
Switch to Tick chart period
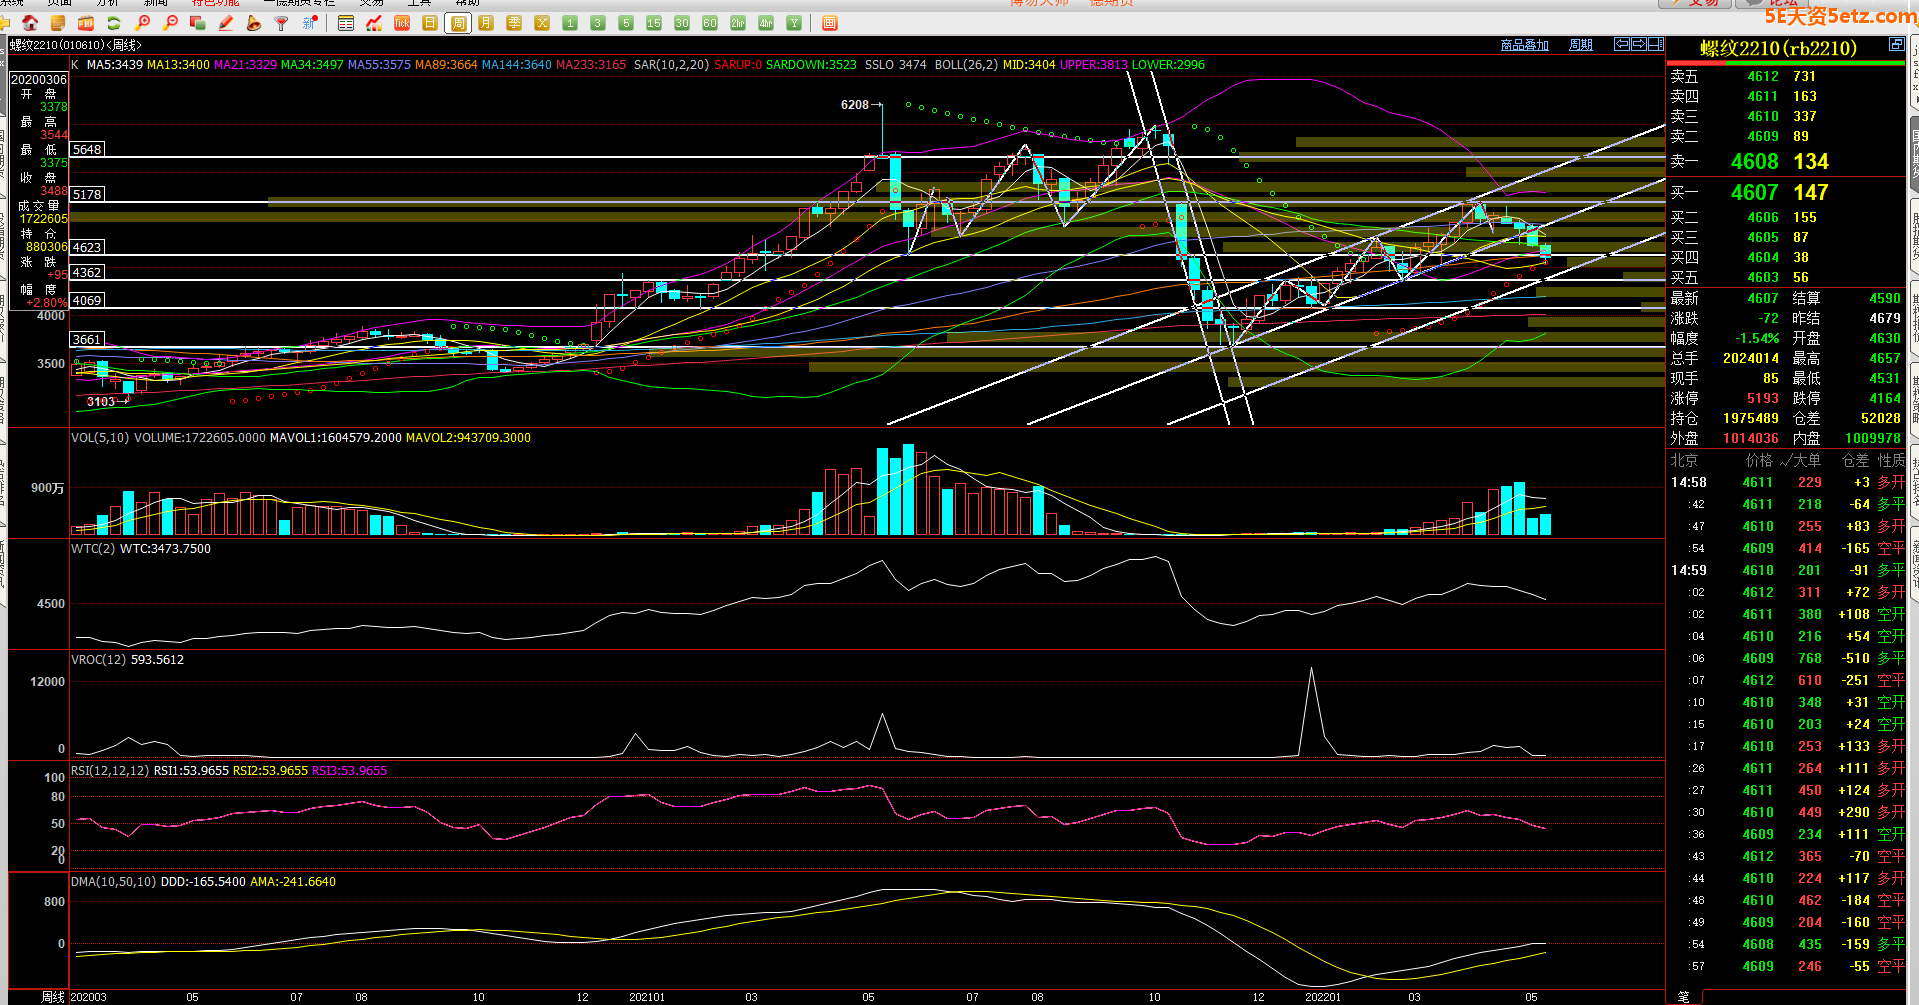pyautogui.click(x=402, y=23)
